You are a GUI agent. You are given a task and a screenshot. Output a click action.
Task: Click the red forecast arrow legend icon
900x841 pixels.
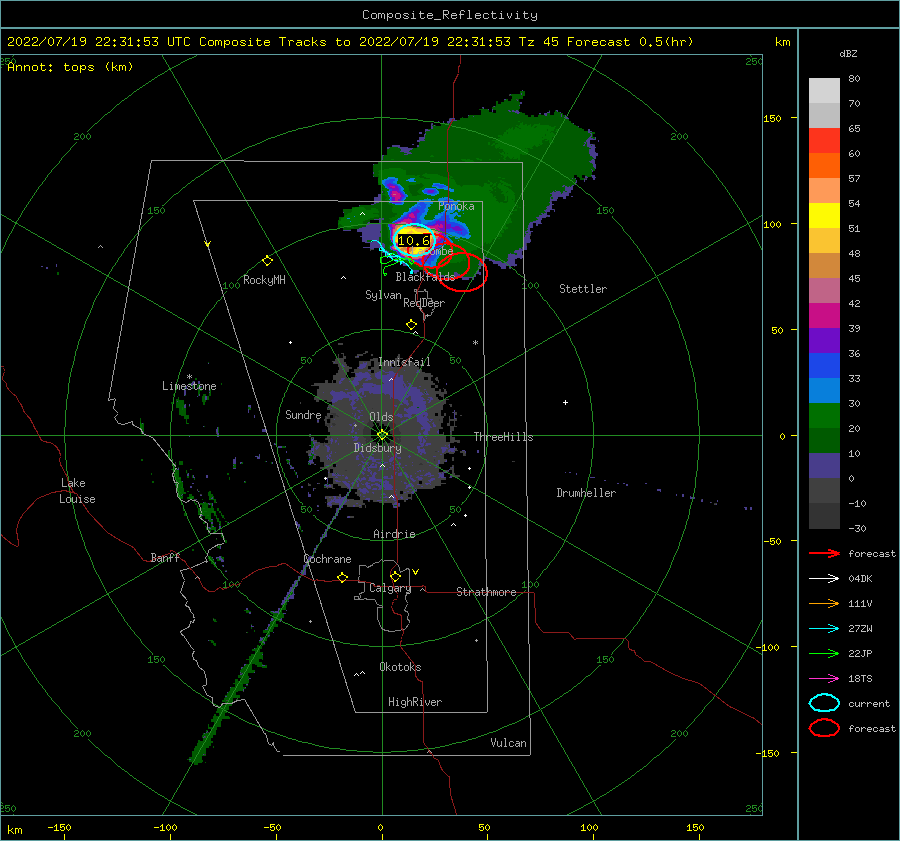click(824, 553)
